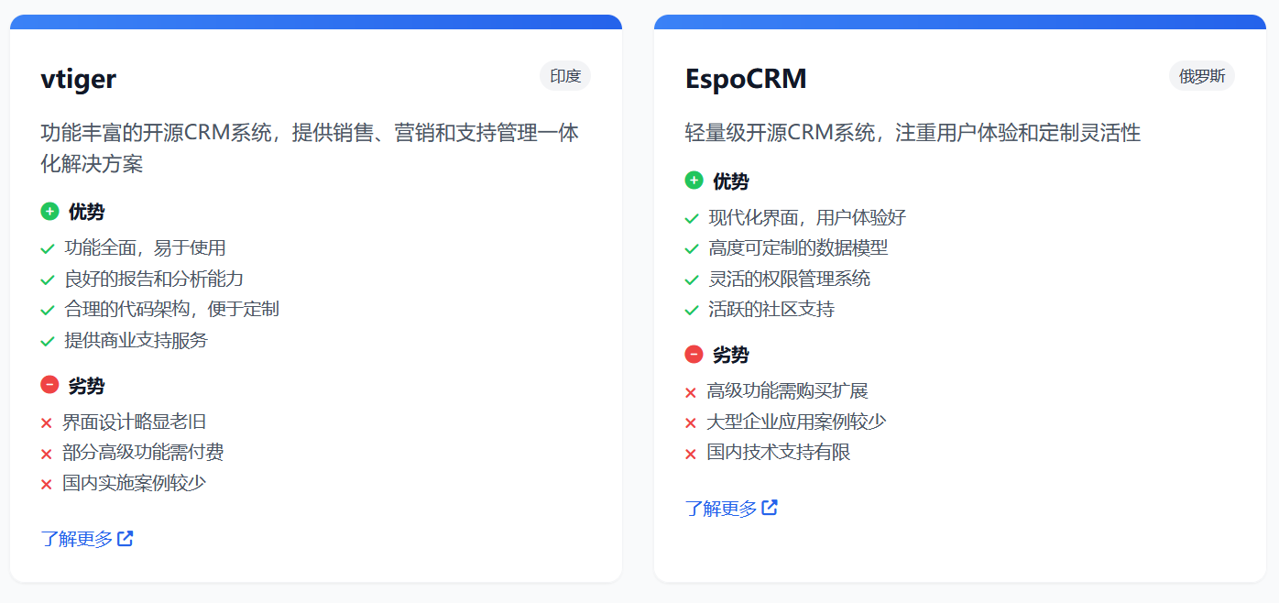Click red X icon next to 界面设计略显老旧
Screen dimensions: 1279x603
pyautogui.click(x=46, y=423)
